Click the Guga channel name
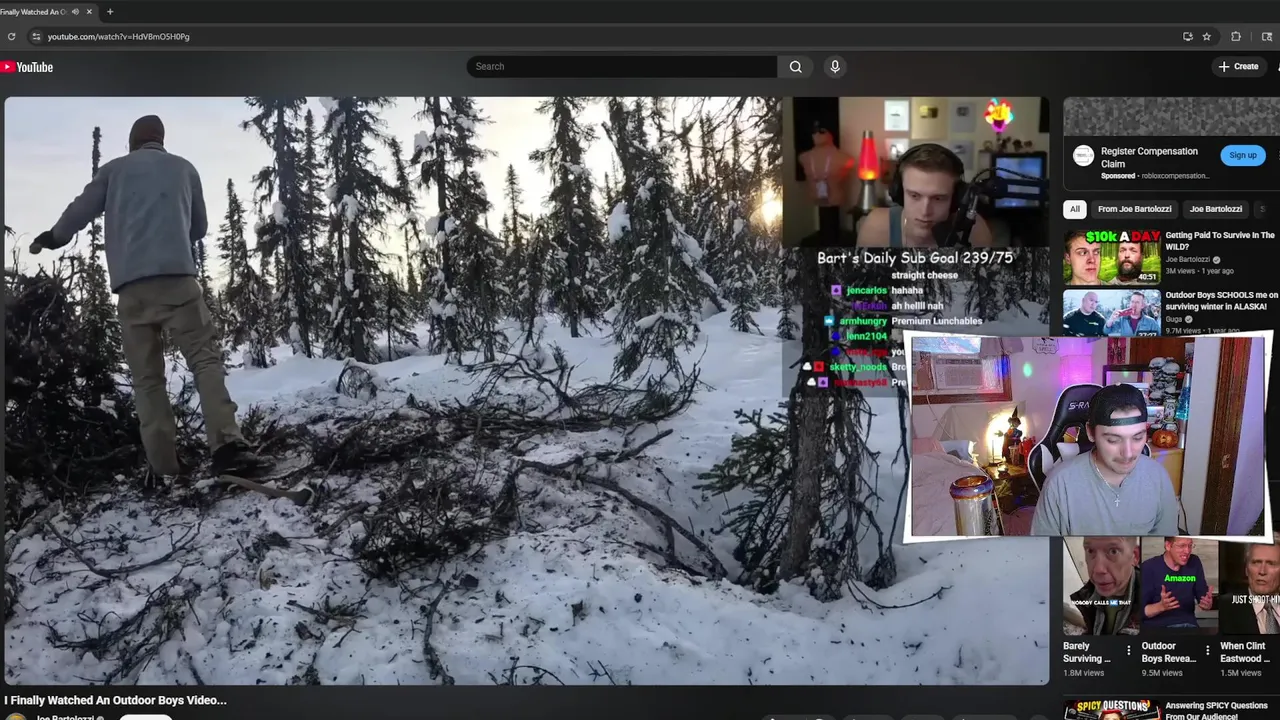 pos(1174,319)
